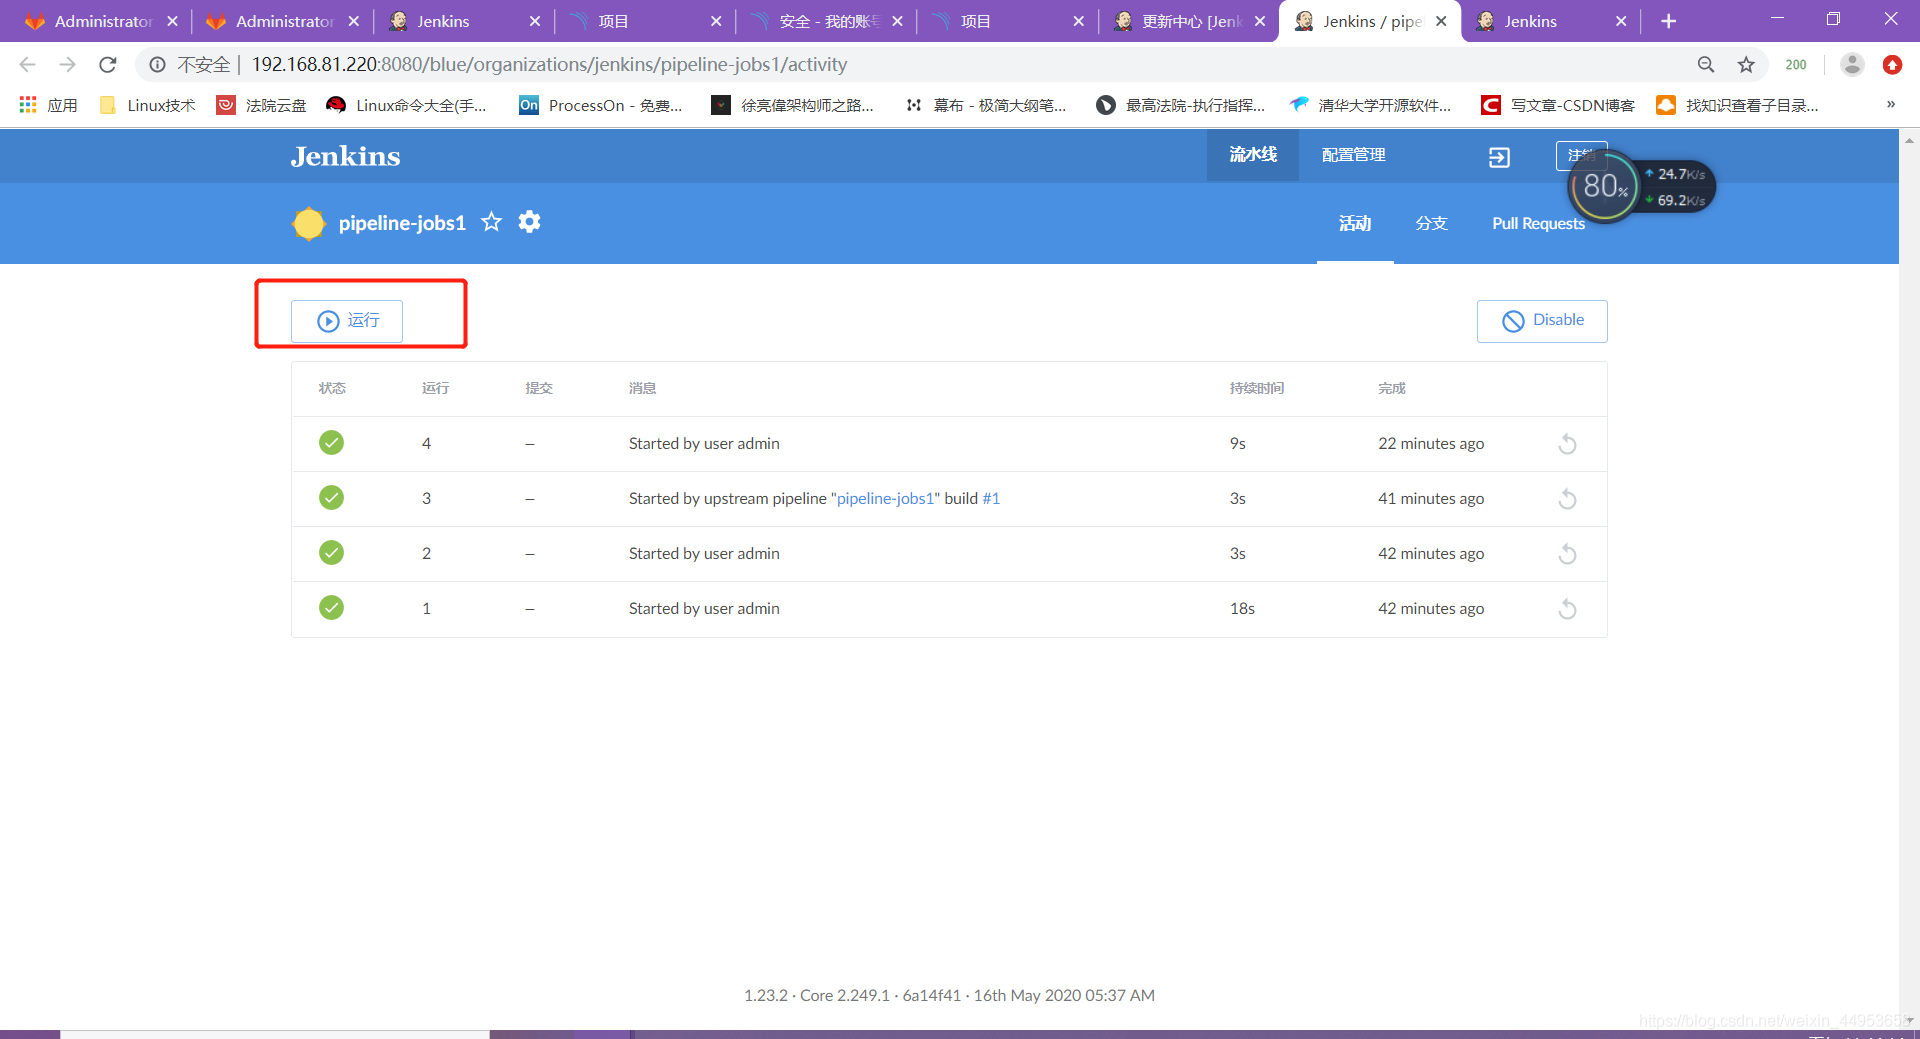Select the 配置管理 administration menu item

tap(1354, 155)
